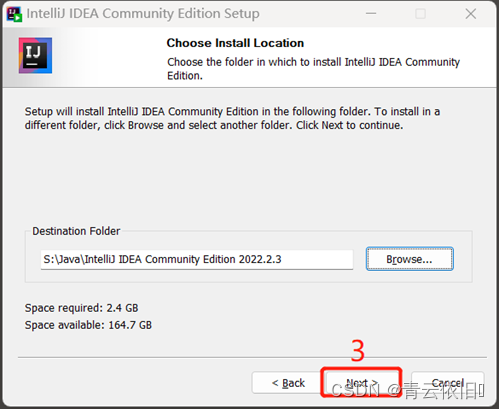Click the 'Choose Install Location' heading

(235, 43)
